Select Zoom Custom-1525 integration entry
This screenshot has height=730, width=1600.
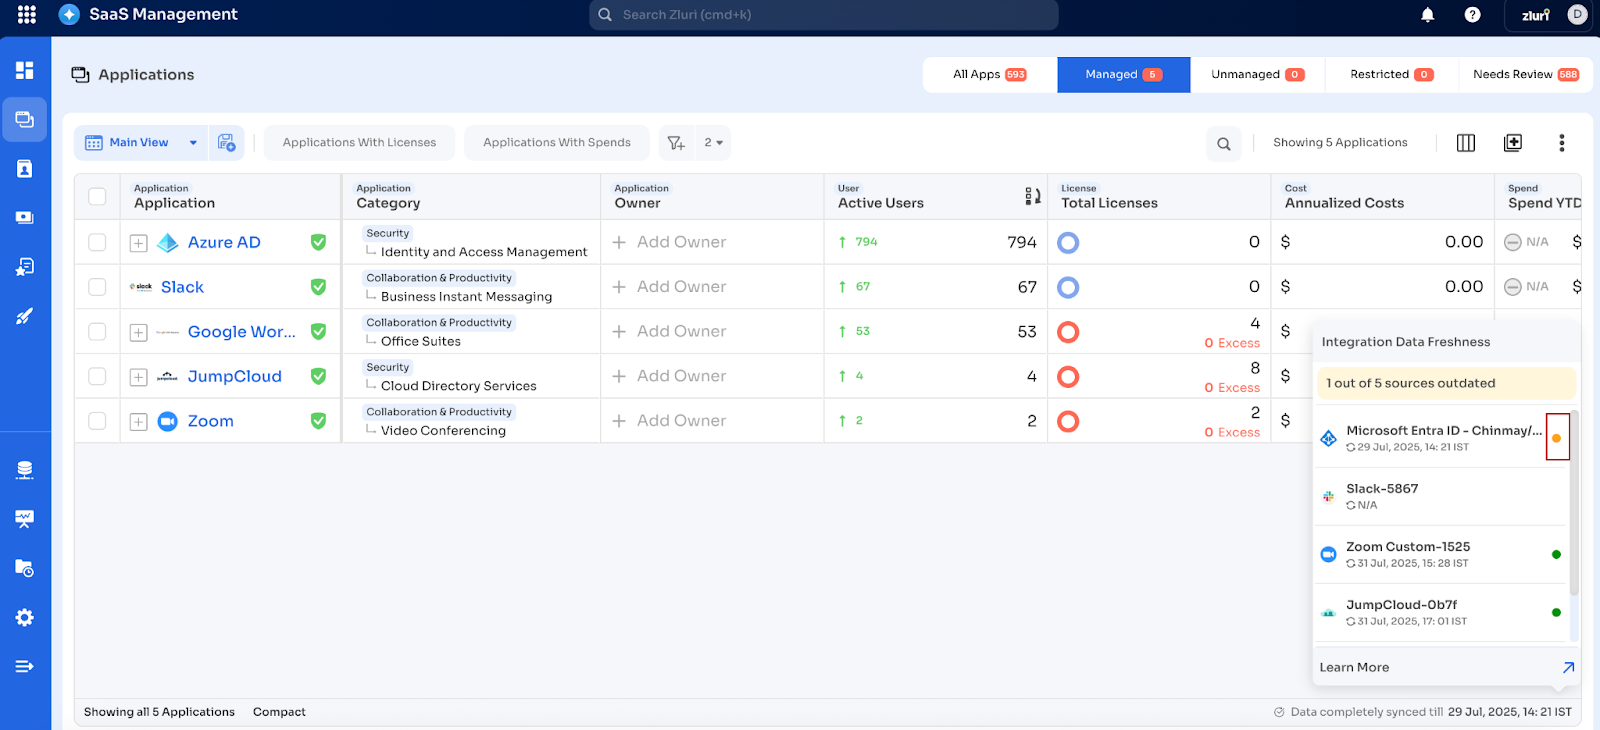pyautogui.click(x=1440, y=554)
